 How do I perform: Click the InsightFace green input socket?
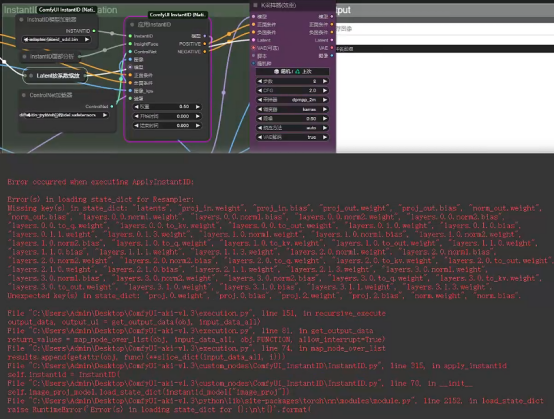tap(130, 44)
